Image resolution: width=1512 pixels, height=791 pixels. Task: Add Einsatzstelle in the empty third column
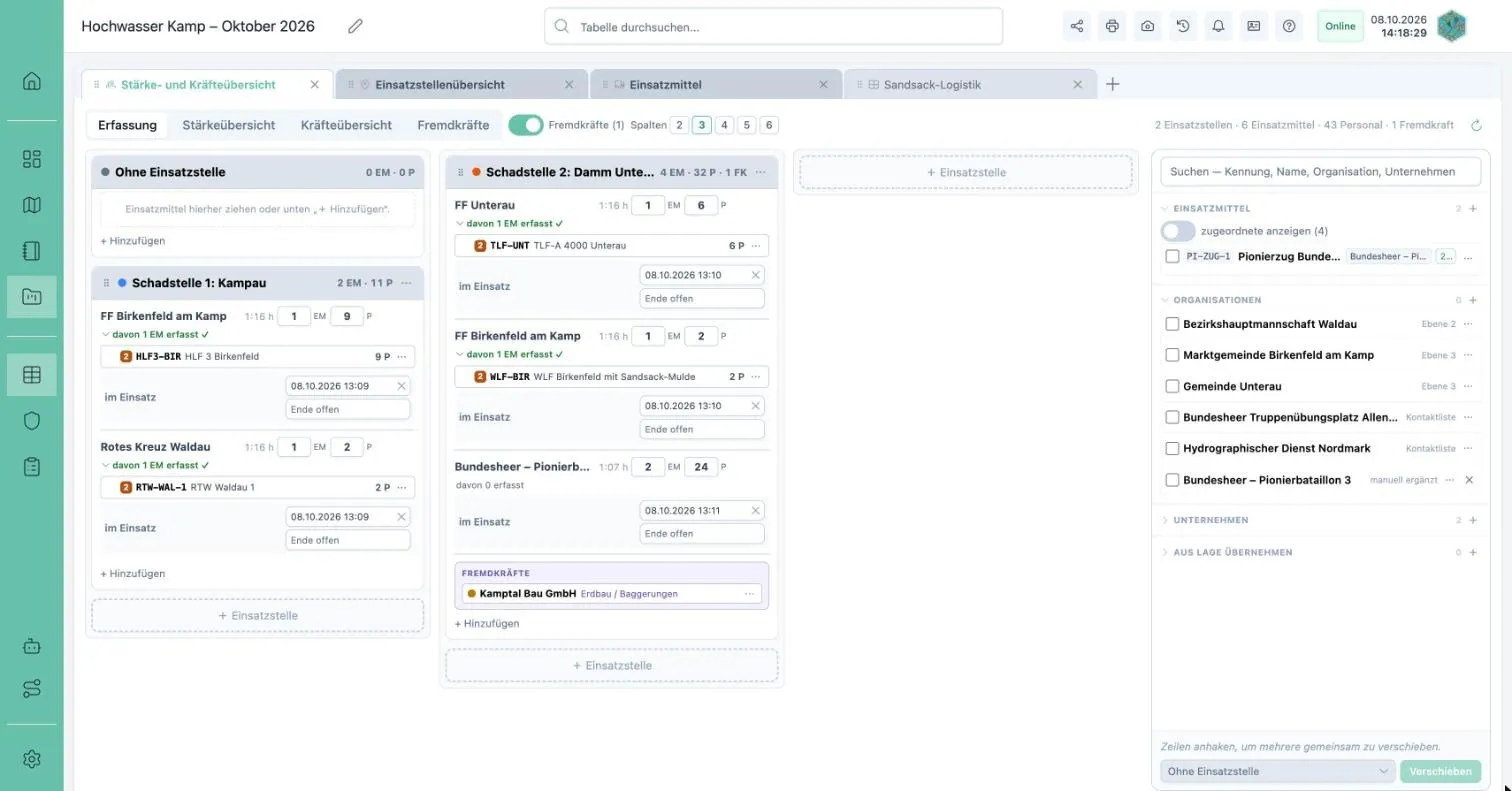click(x=966, y=172)
